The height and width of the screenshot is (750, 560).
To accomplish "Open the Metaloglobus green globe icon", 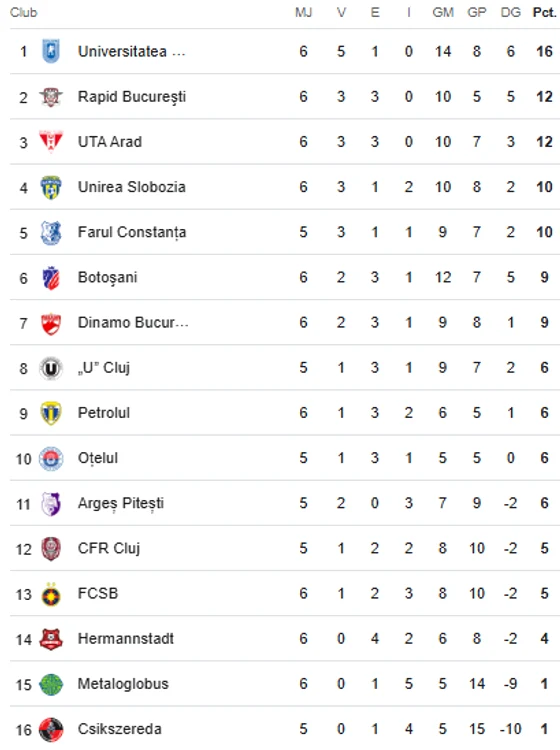I will tap(51, 684).
